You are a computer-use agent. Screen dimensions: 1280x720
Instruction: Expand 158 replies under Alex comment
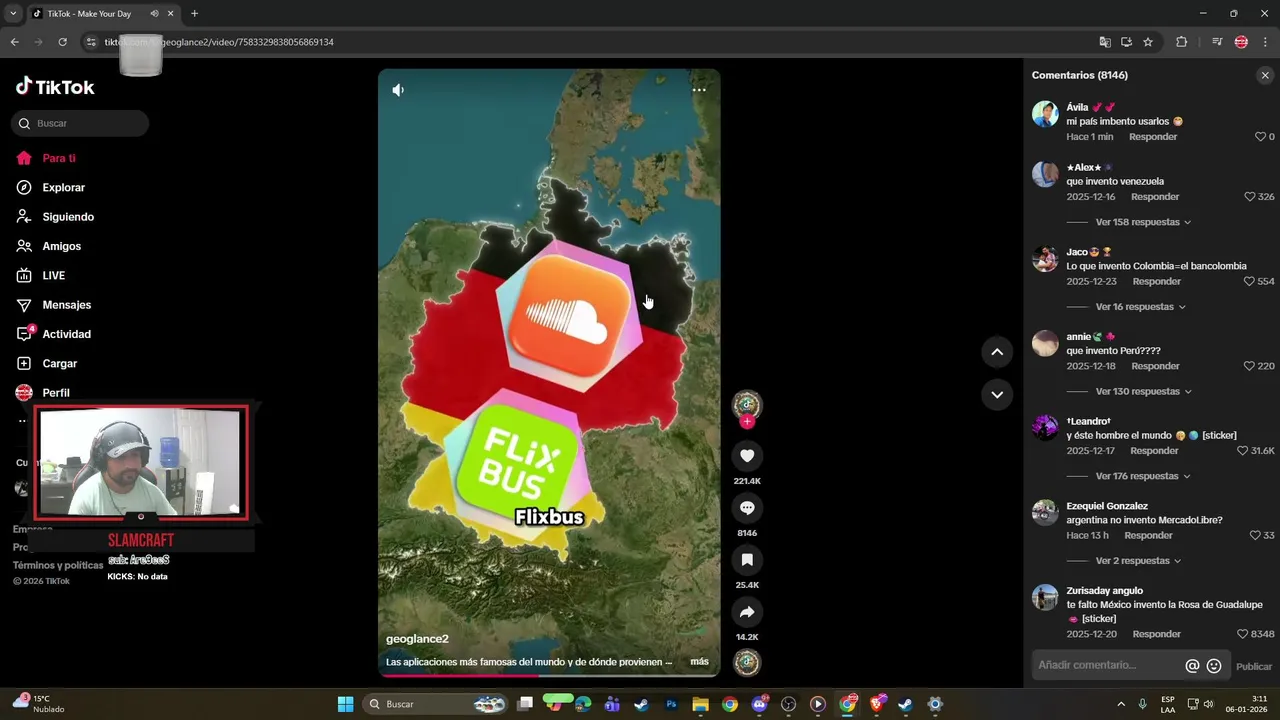click(1143, 222)
